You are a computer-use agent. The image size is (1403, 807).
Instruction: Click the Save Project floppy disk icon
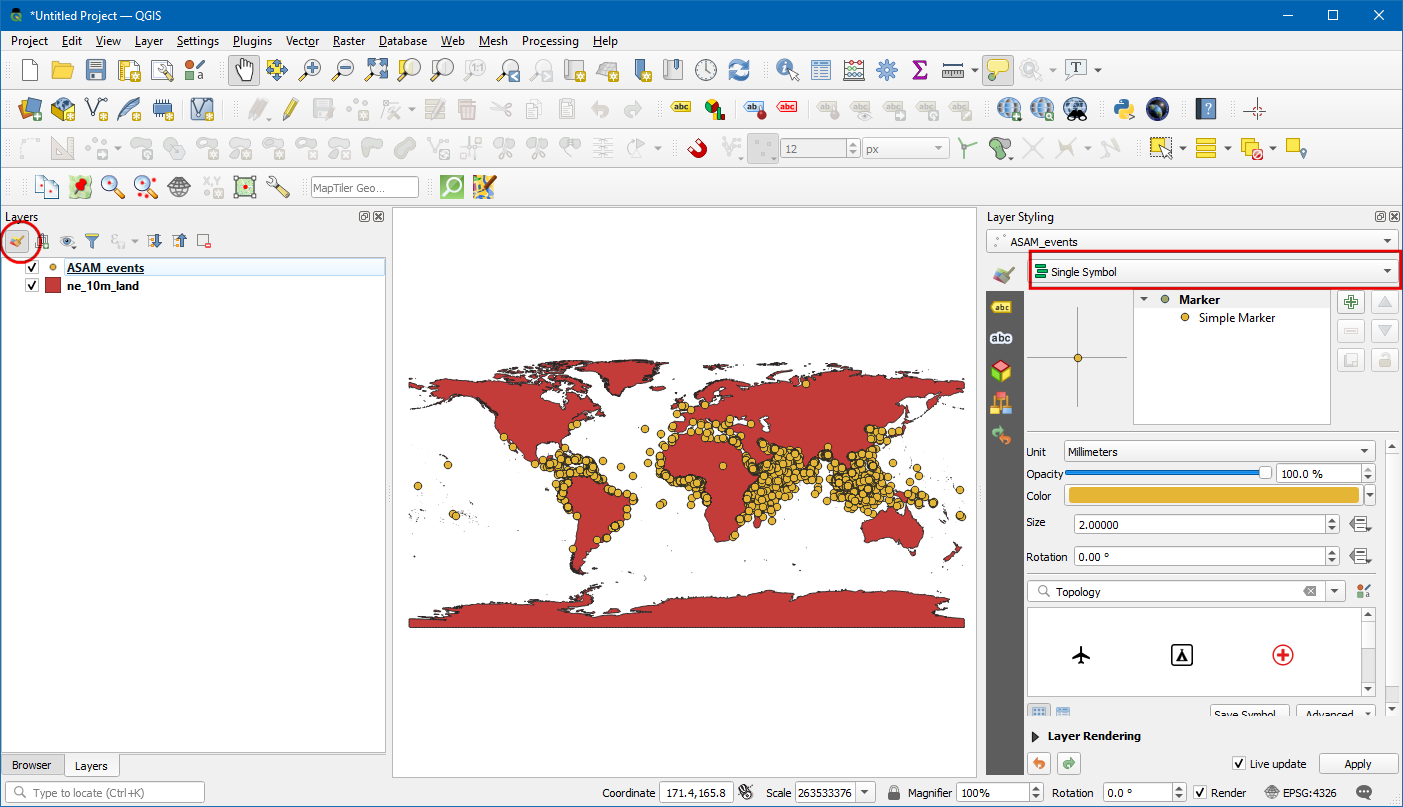[x=95, y=70]
